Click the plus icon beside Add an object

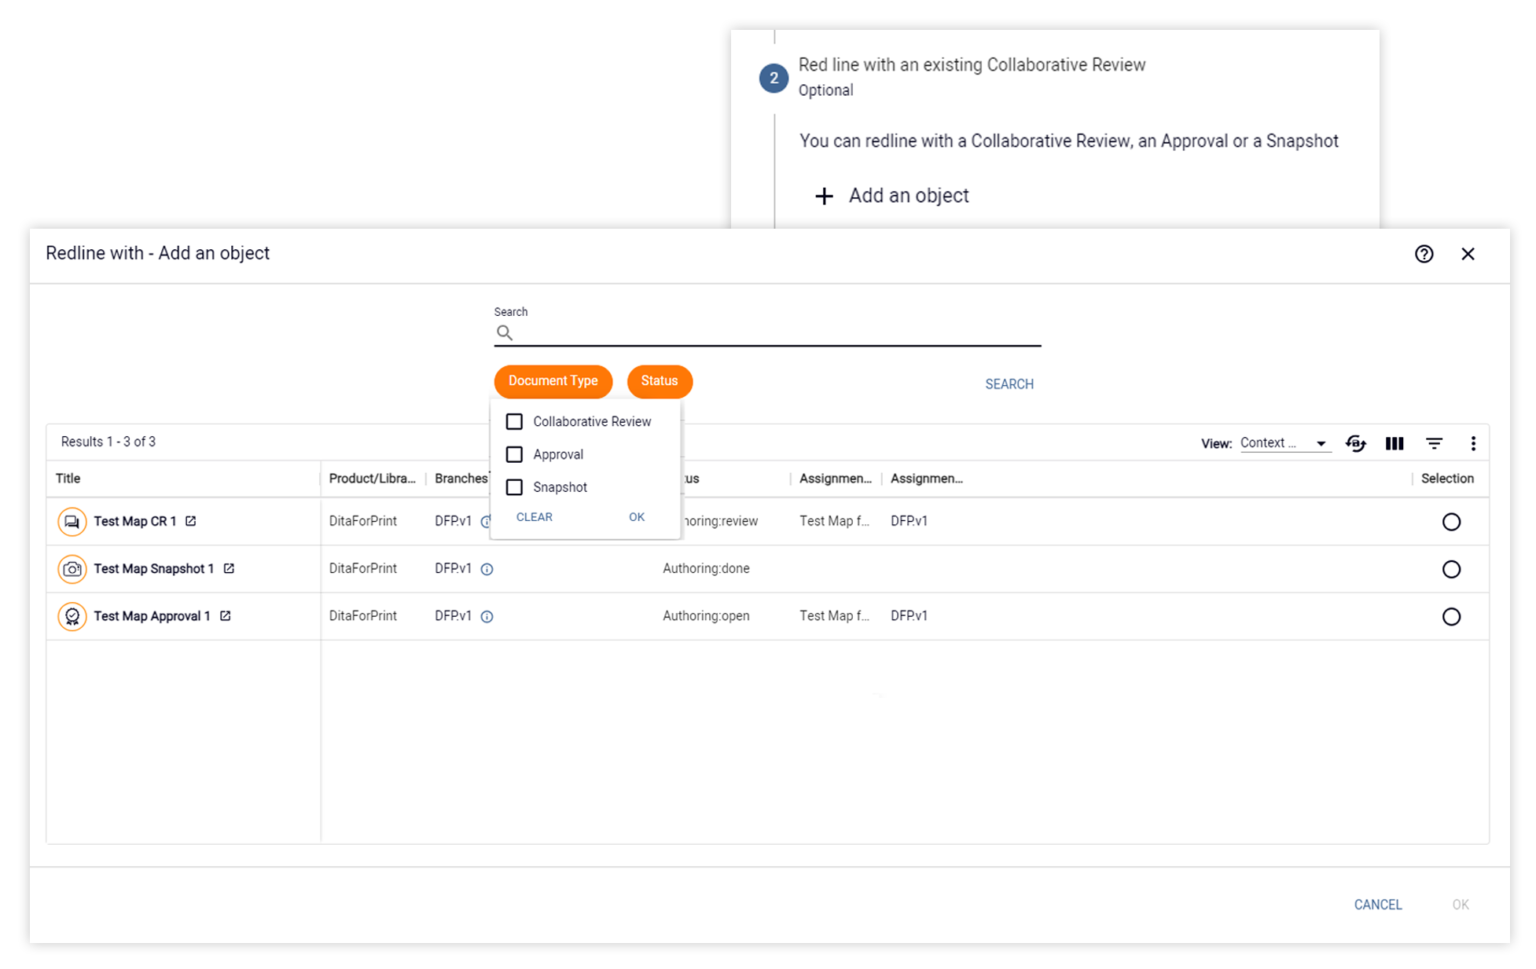tap(824, 196)
